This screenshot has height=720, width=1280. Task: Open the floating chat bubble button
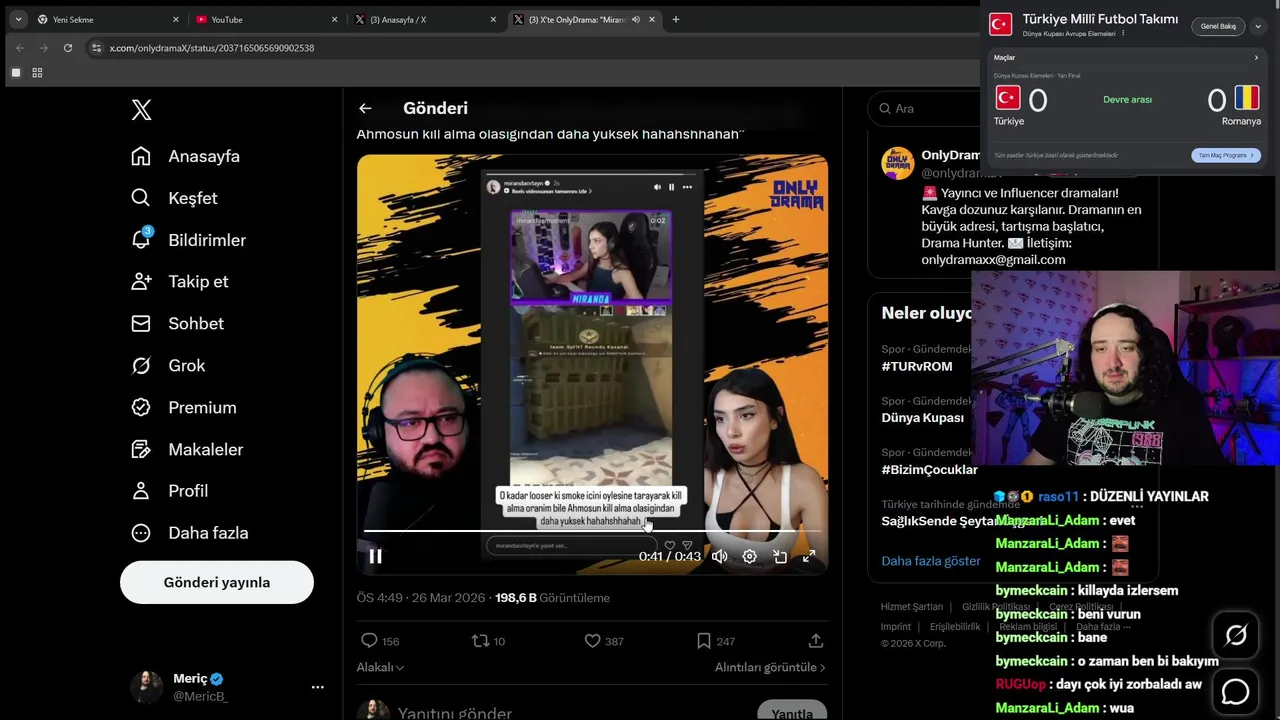coord(1236,691)
